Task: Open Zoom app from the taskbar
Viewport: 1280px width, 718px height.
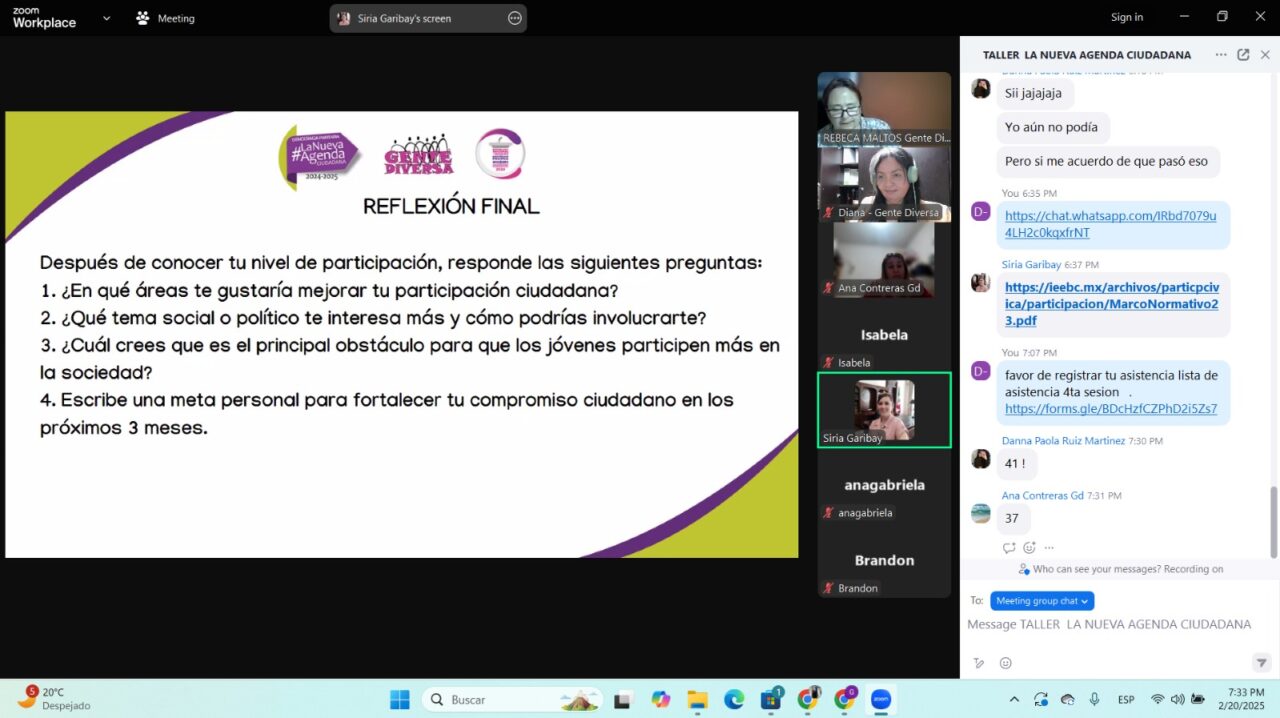Action: (x=881, y=699)
